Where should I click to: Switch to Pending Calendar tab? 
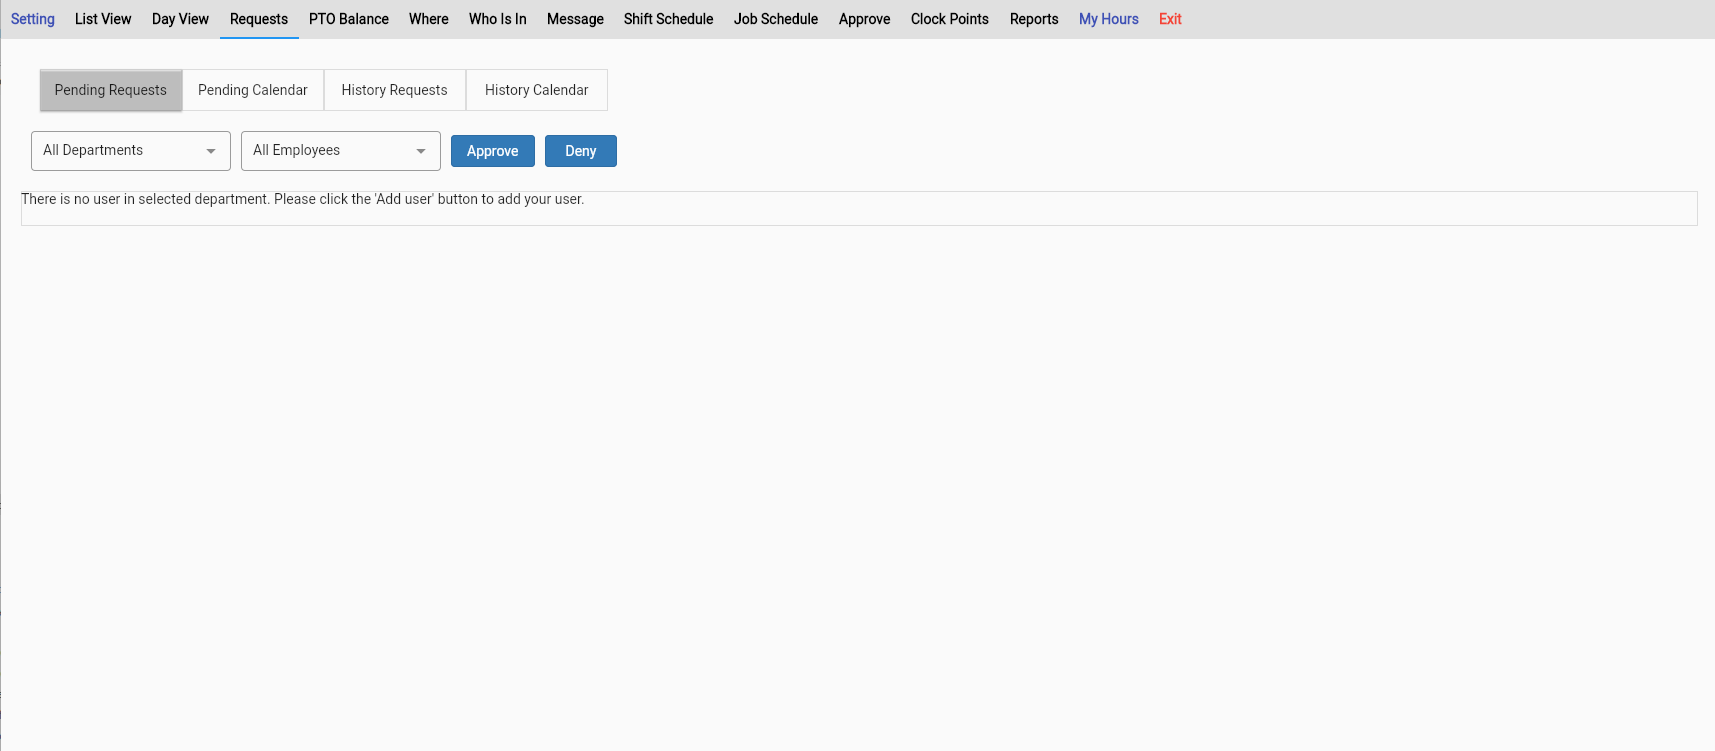pos(253,90)
